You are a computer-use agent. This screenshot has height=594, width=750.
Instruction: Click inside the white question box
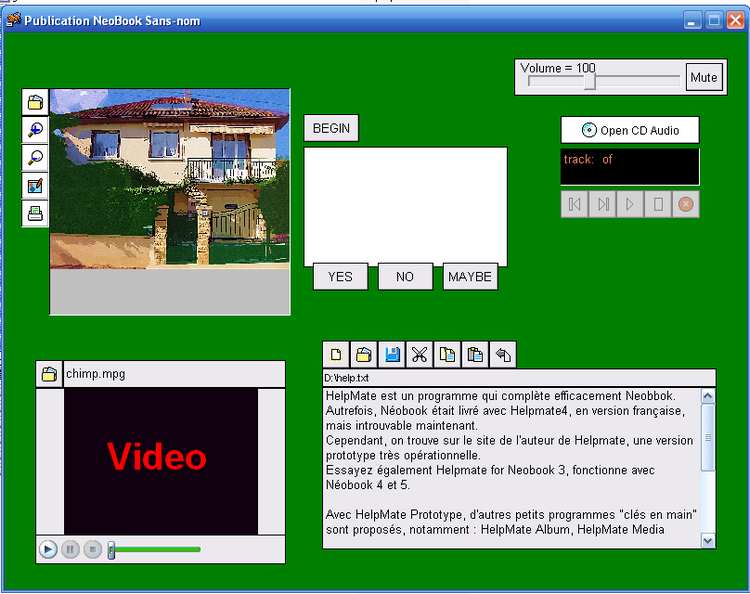pyautogui.click(x=406, y=206)
